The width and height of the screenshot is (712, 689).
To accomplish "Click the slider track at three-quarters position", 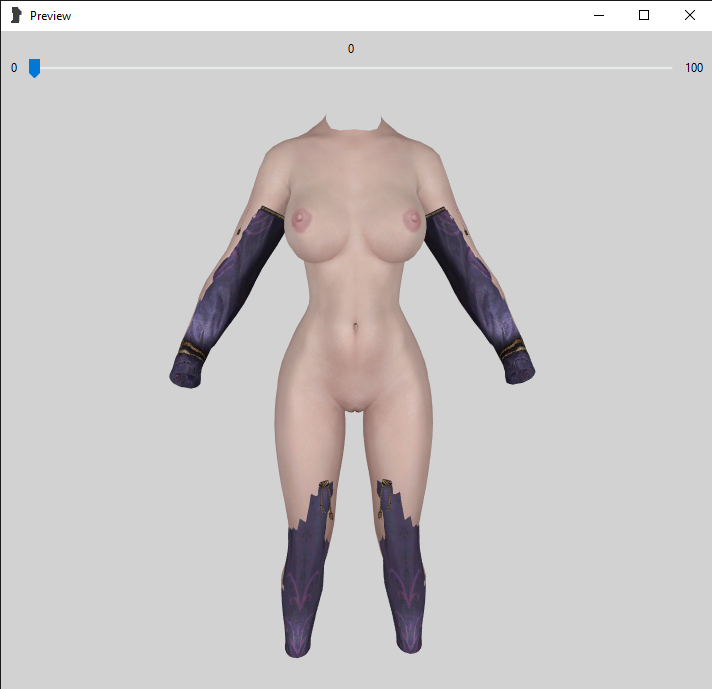I will coord(512,68).
